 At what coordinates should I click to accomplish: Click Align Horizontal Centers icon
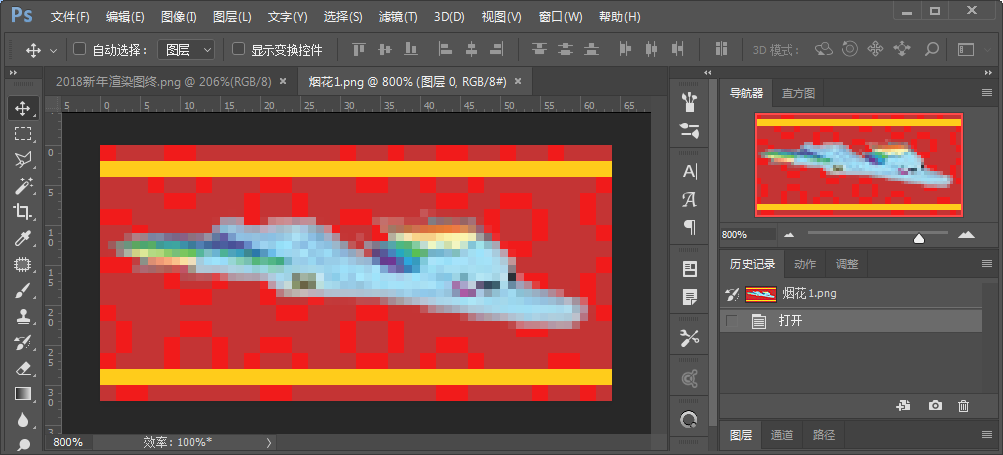(471, 49)
